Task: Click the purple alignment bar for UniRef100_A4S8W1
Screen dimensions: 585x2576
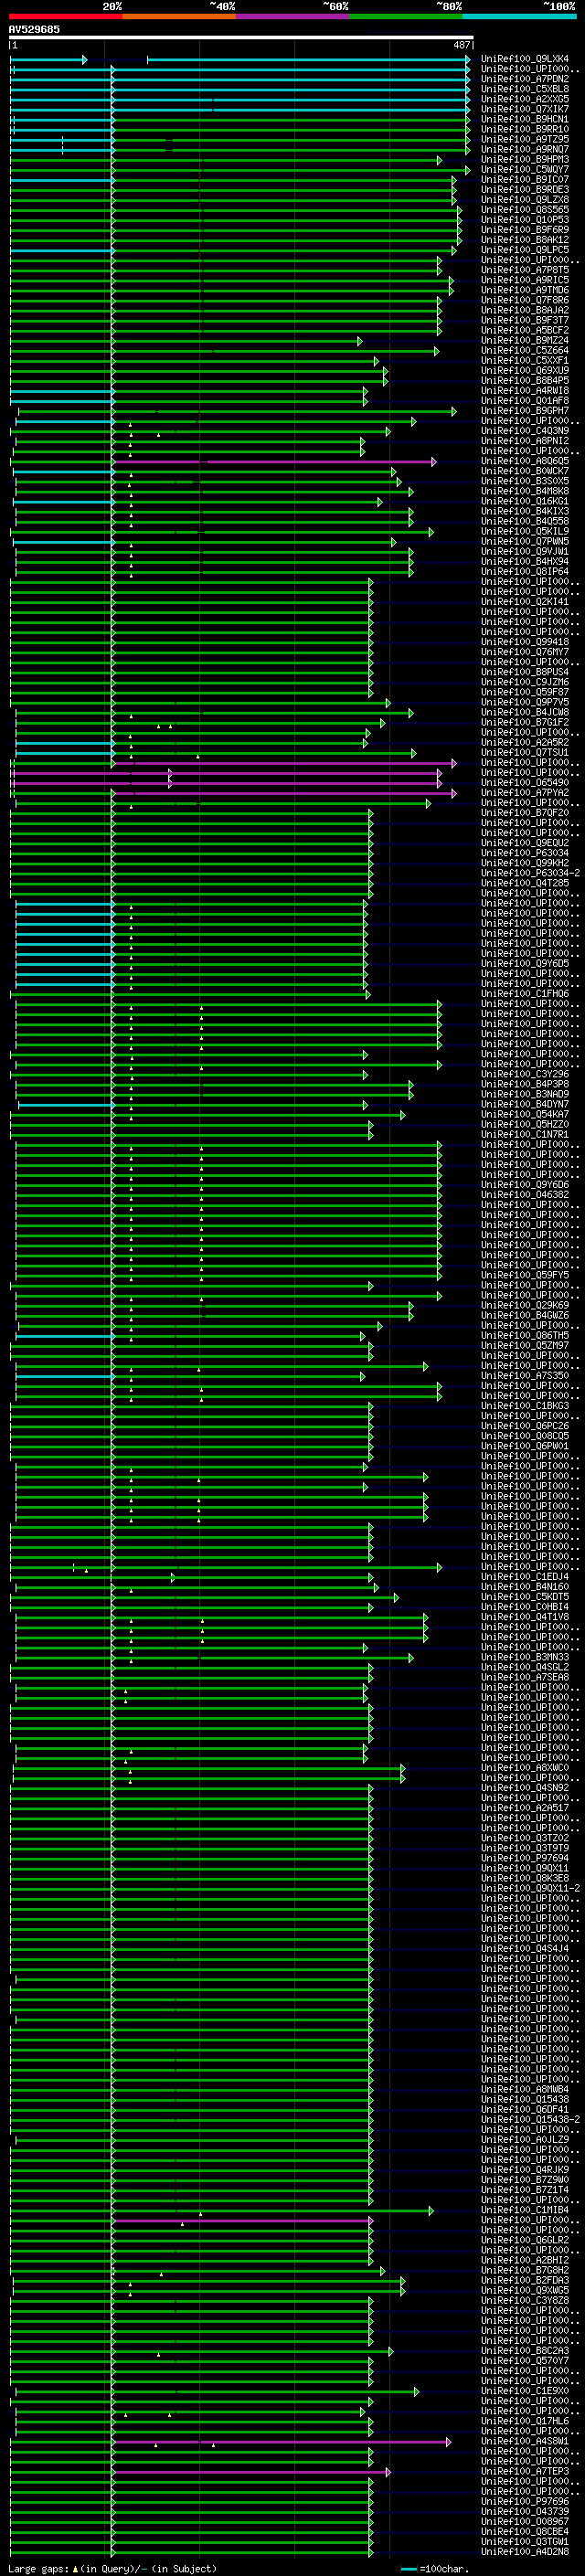Action: tap(281, 2441)
